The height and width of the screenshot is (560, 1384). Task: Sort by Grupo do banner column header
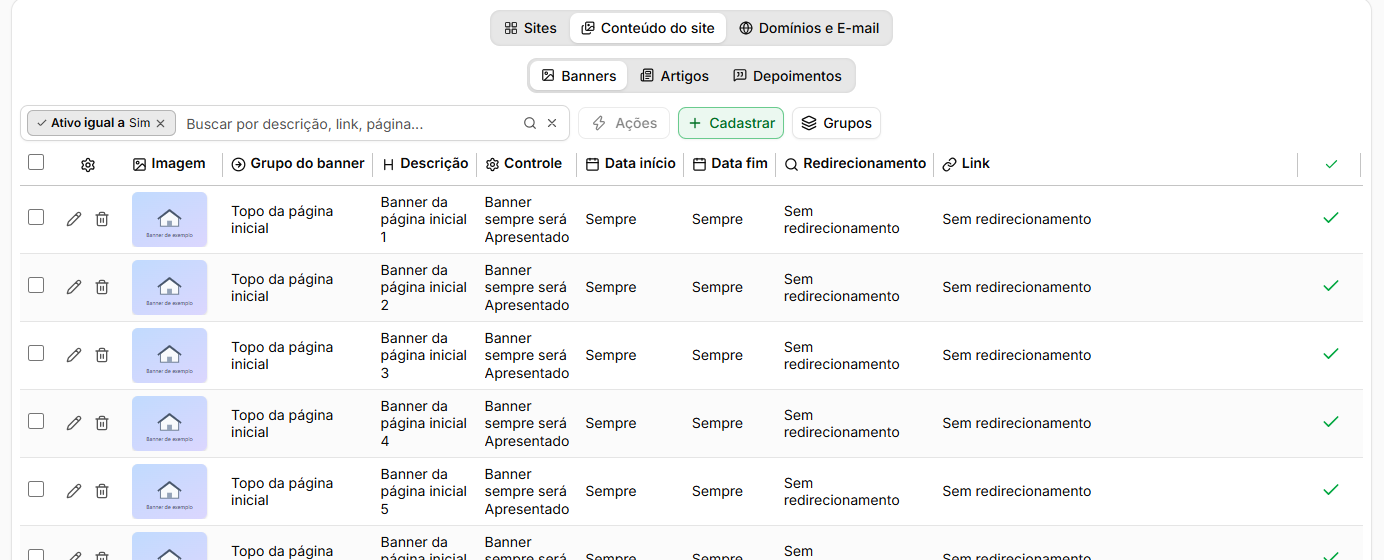click(298, 164)
